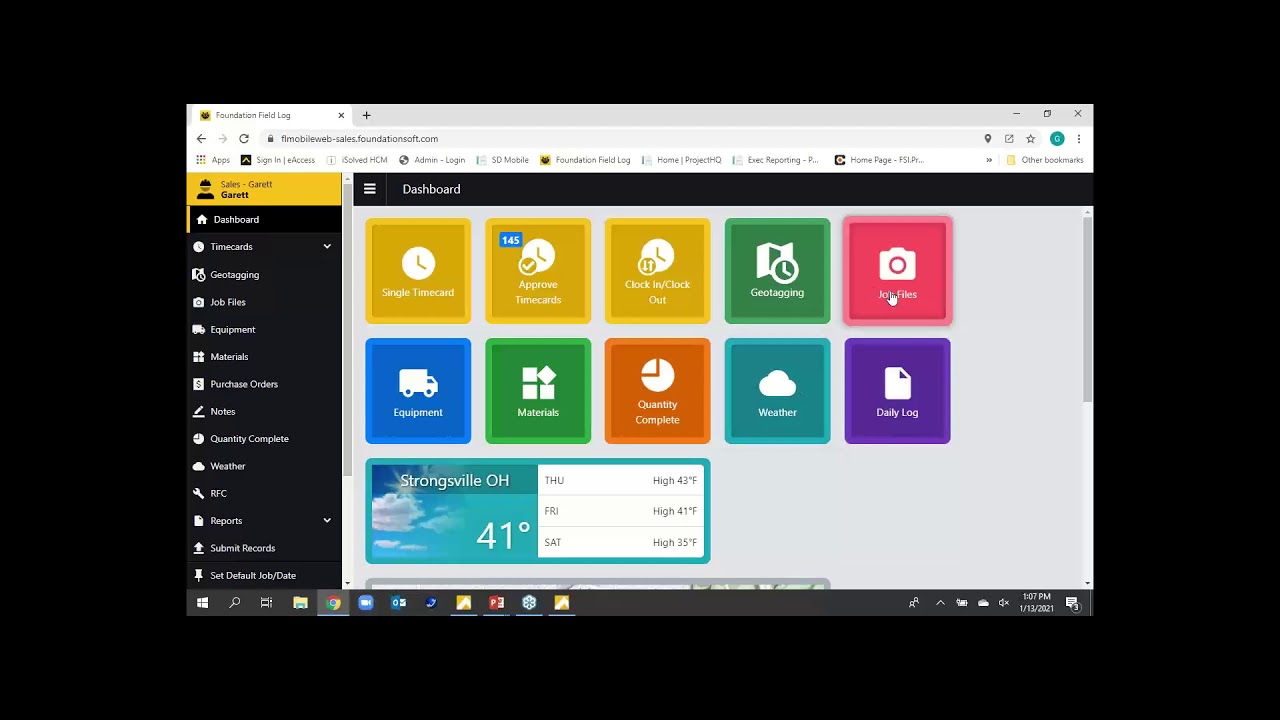Select Purchase Orders in the sidebar
Screen dimensions: 1280x720
[x=264, y=384]
